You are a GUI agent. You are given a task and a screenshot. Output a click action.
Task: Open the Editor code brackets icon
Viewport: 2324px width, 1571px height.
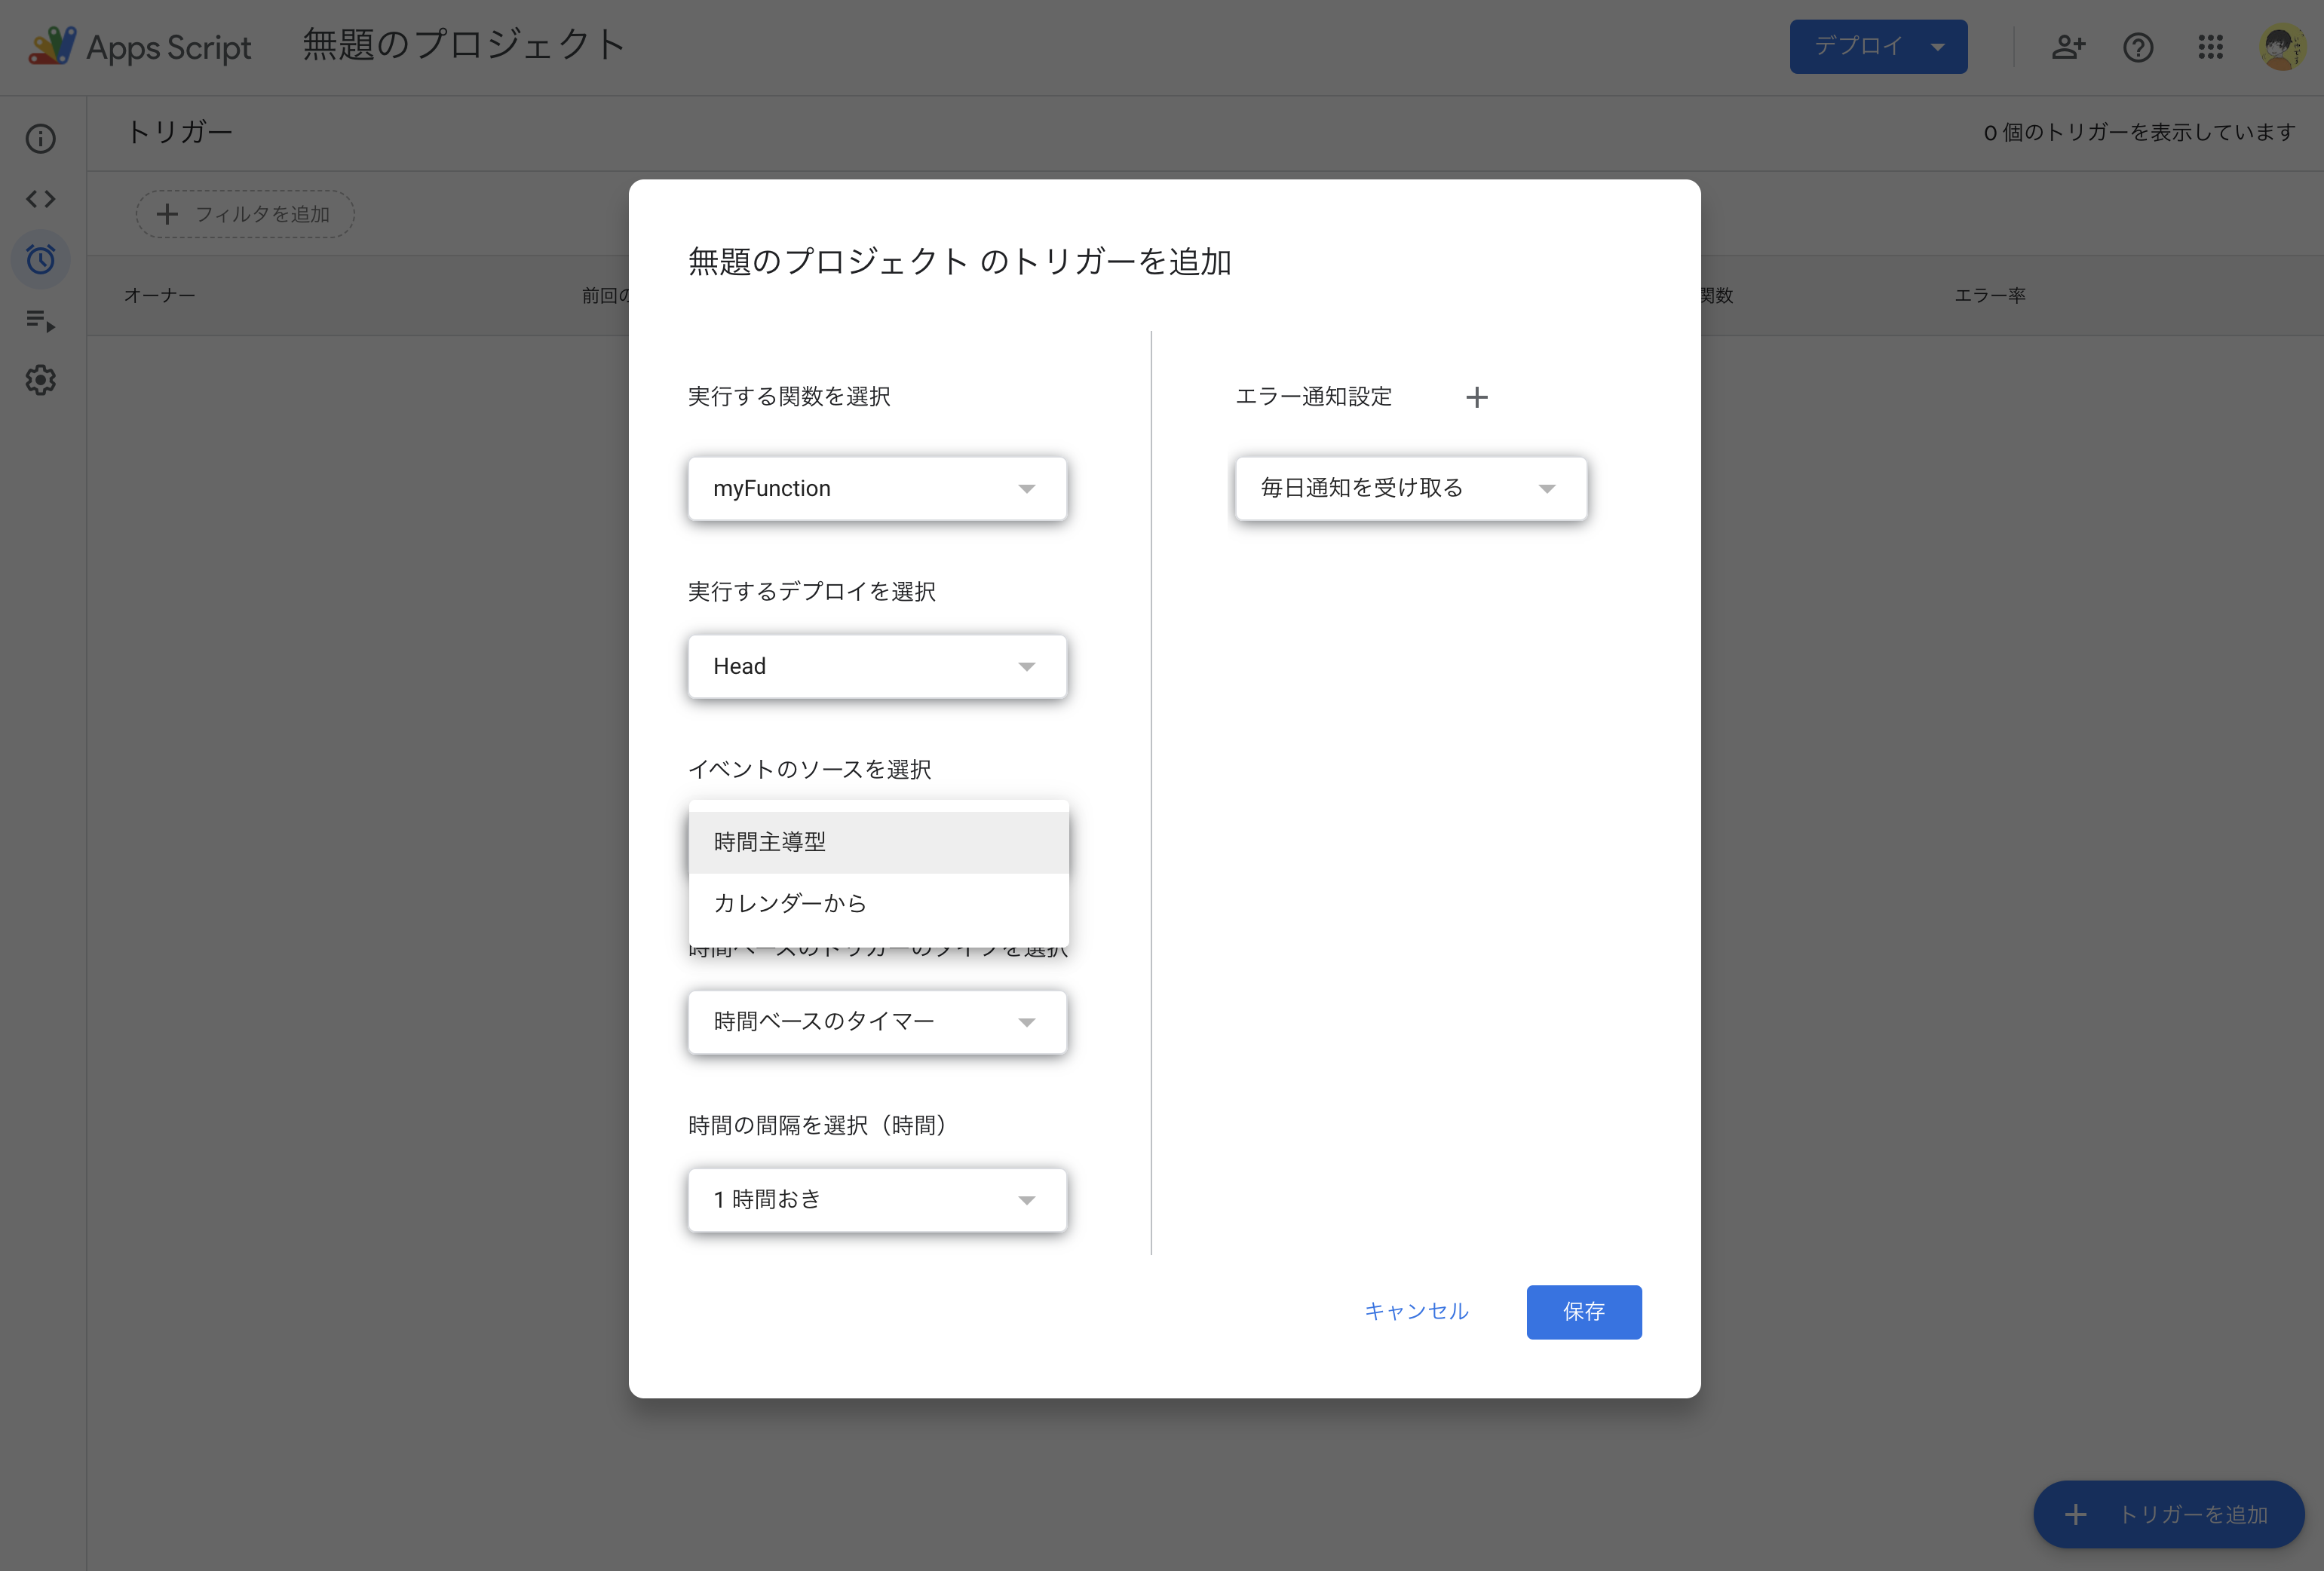(41, 199)
